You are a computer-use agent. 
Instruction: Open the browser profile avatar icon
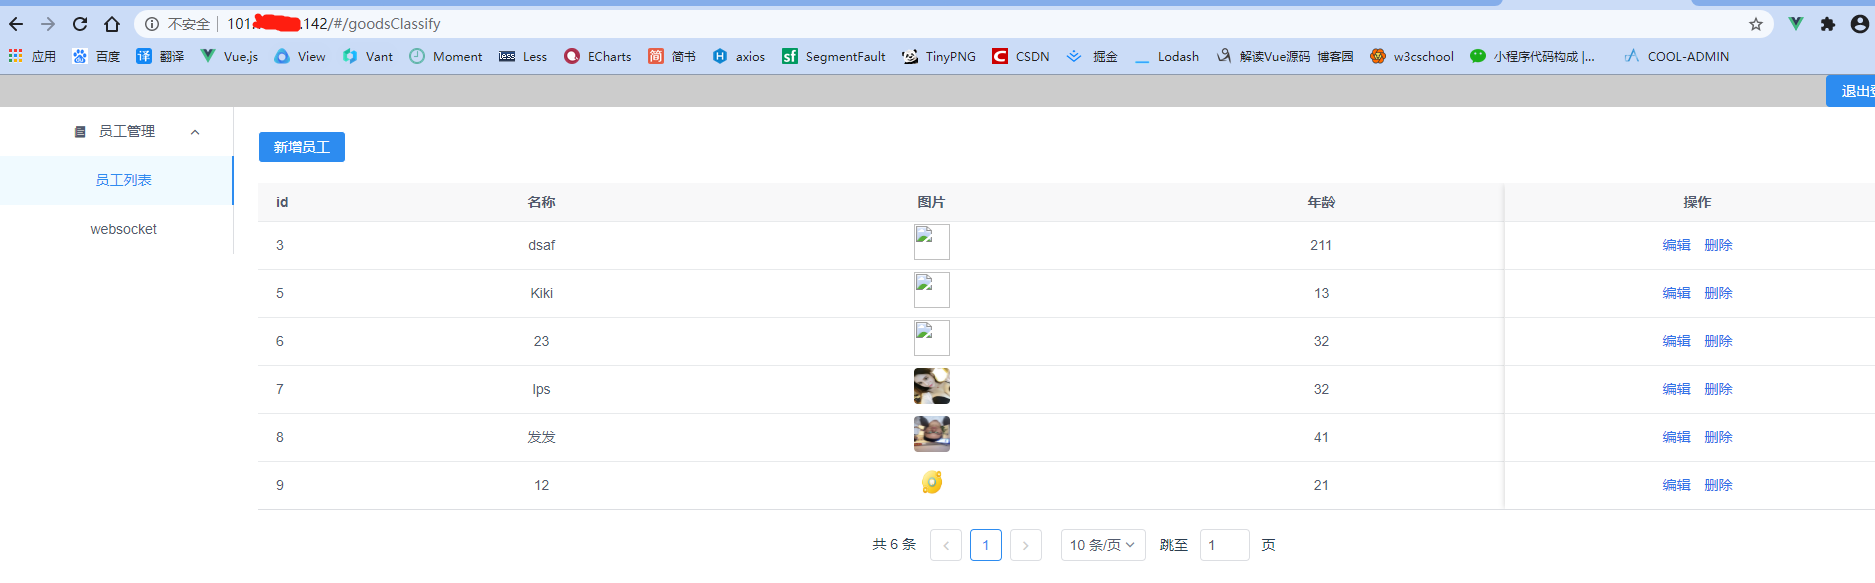[x=1860, y=24]
